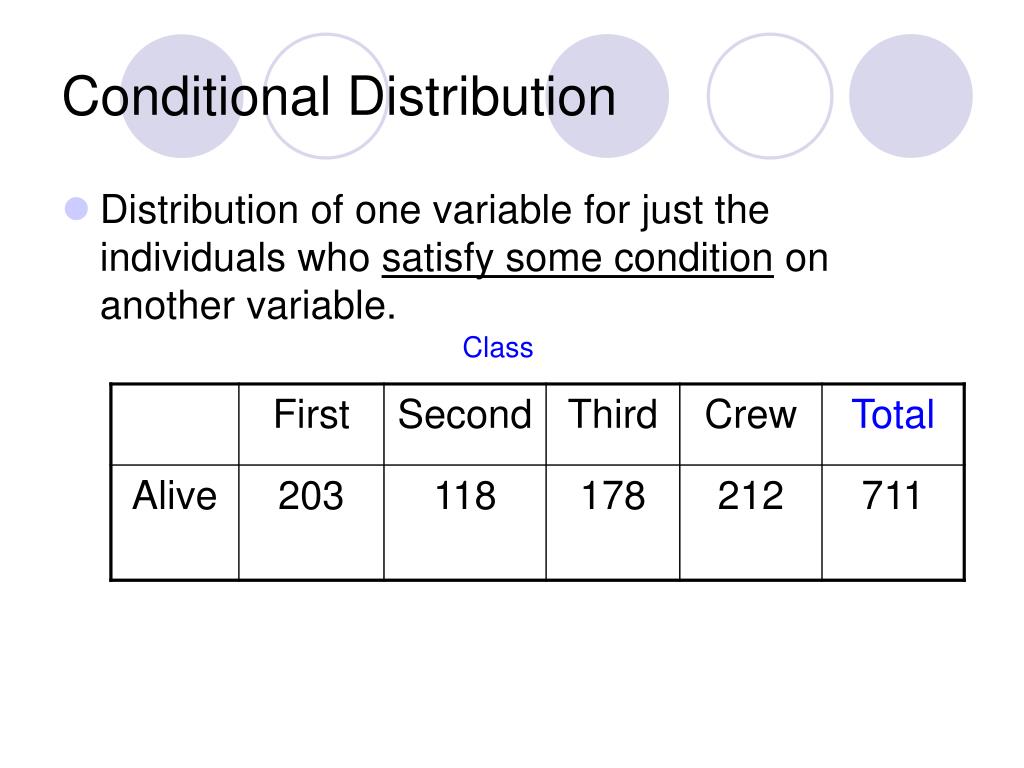Select the cell with value 203
Image resolution: width=1024 pixels, height=768 pixels.
click(312, 522)
